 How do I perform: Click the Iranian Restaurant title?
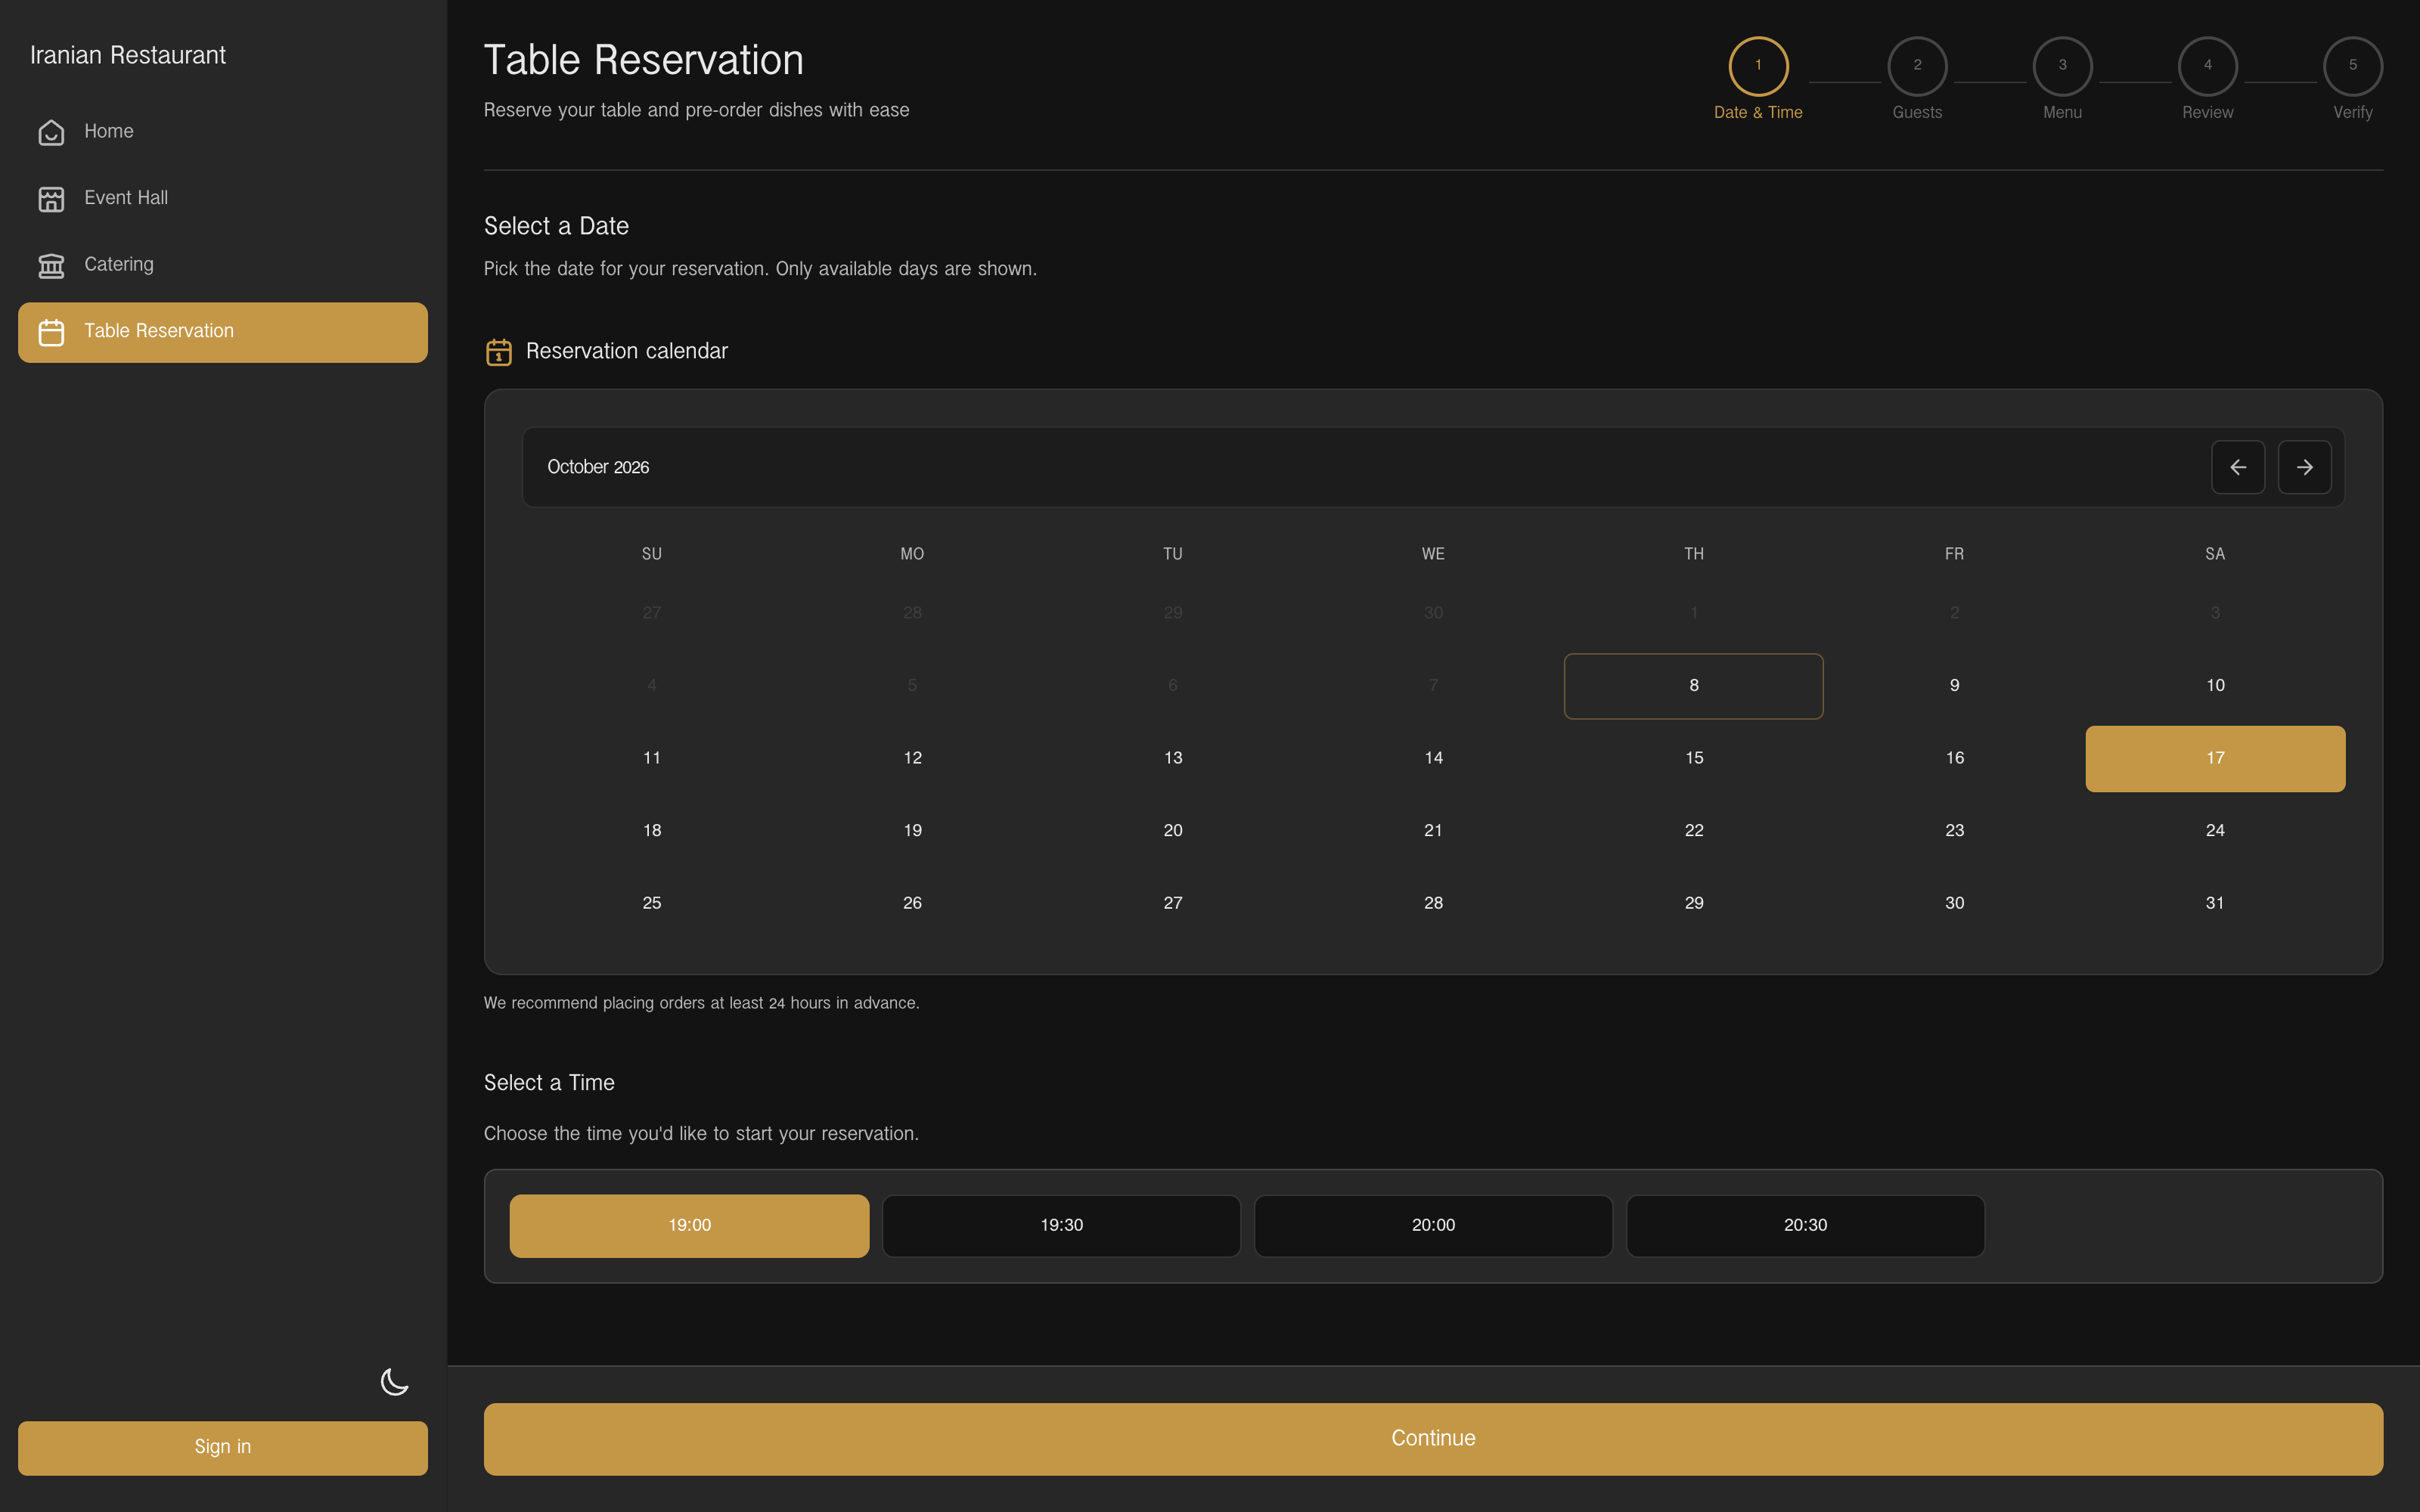[128, 55]
